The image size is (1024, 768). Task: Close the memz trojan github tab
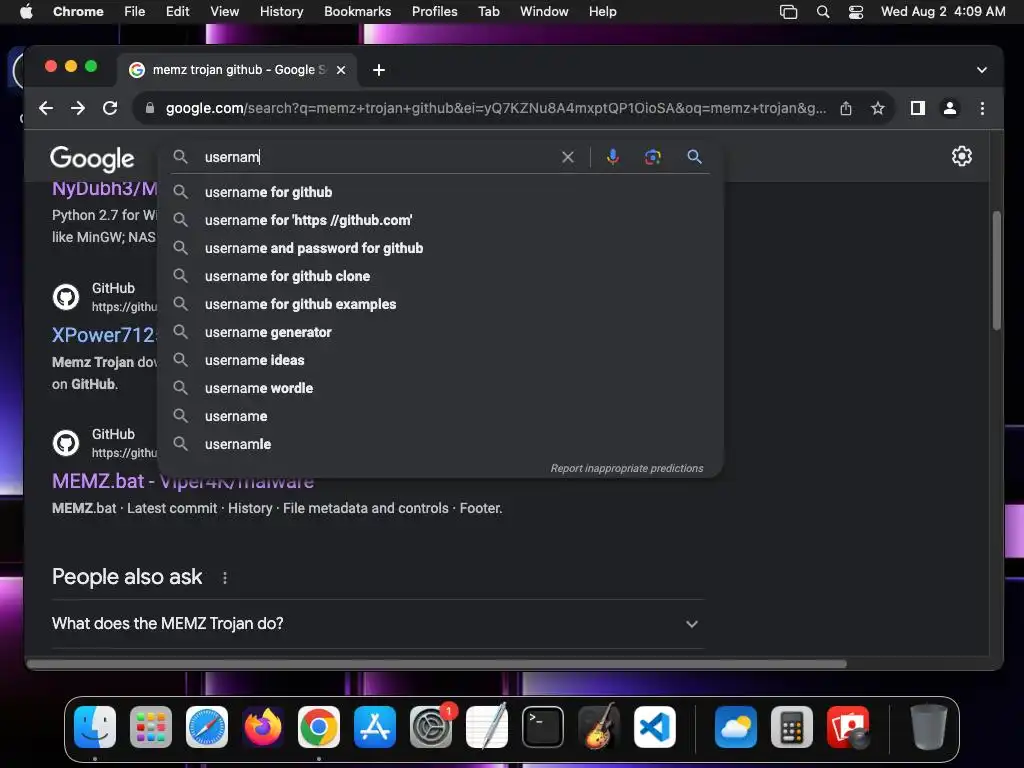(x=341, y=70)
